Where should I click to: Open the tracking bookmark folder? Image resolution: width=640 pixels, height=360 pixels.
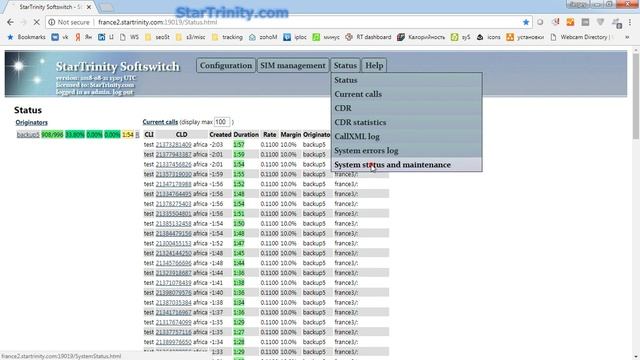click(227, 37)
